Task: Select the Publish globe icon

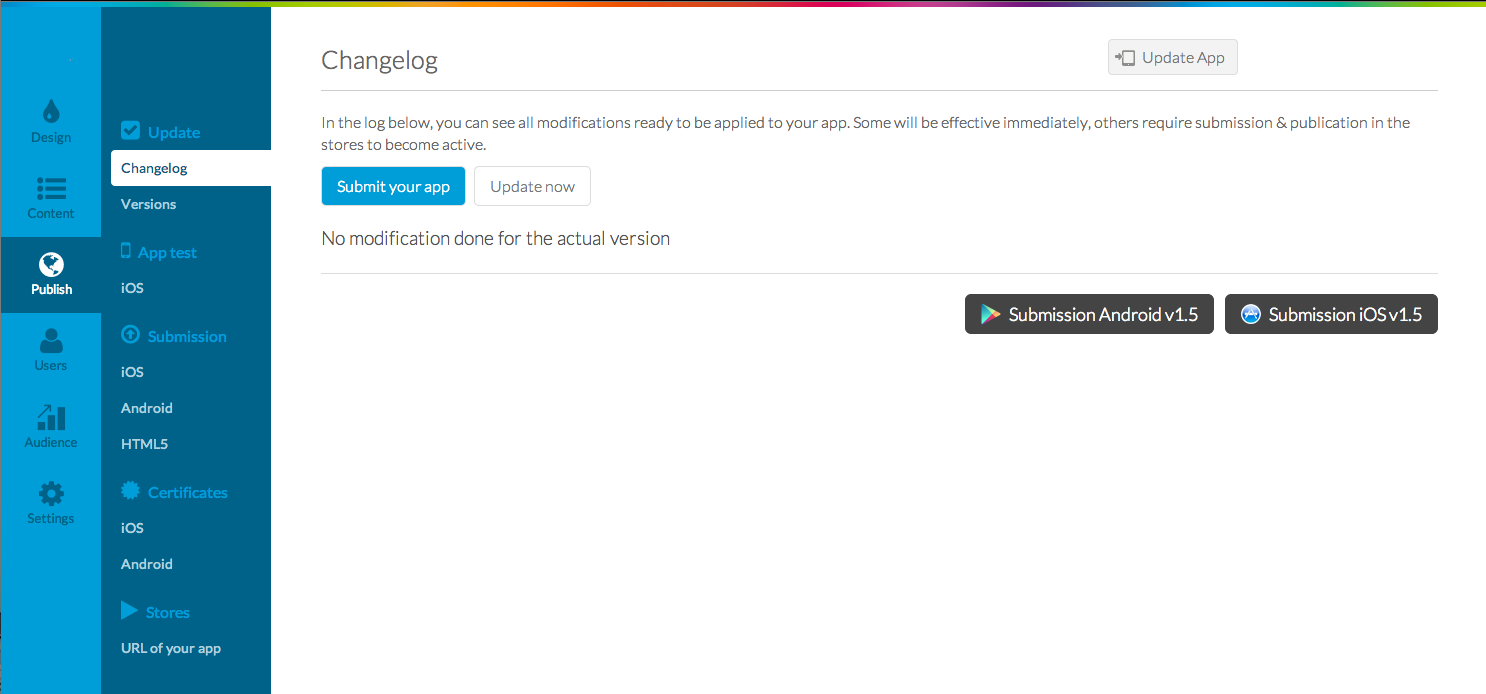Action: click(51, 264)
